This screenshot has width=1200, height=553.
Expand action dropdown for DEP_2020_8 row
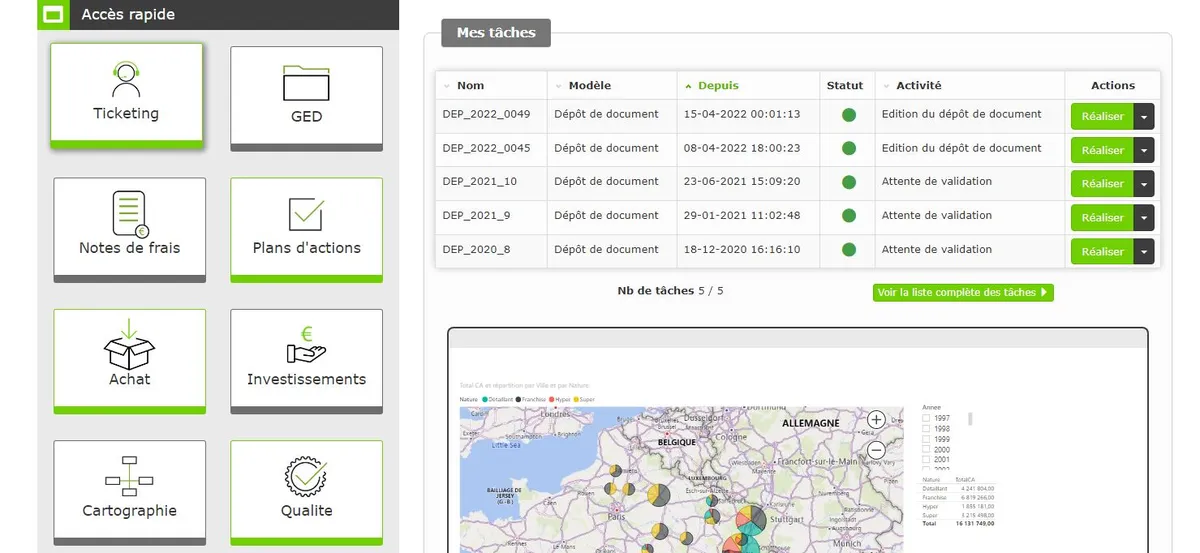pos(1144,252)
